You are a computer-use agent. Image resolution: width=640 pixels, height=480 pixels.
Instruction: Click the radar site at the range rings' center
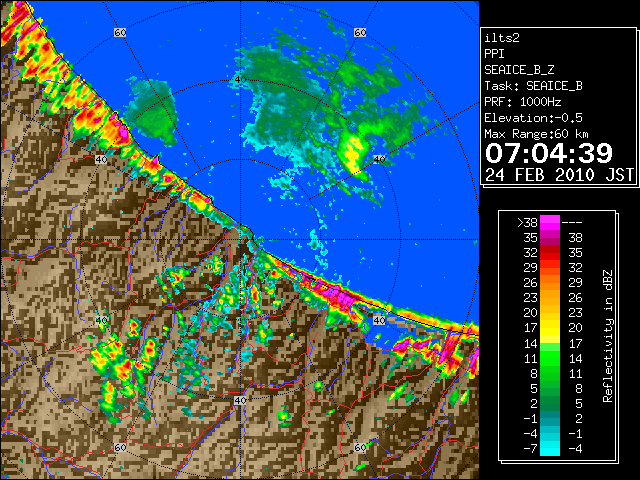coord(240,239)
